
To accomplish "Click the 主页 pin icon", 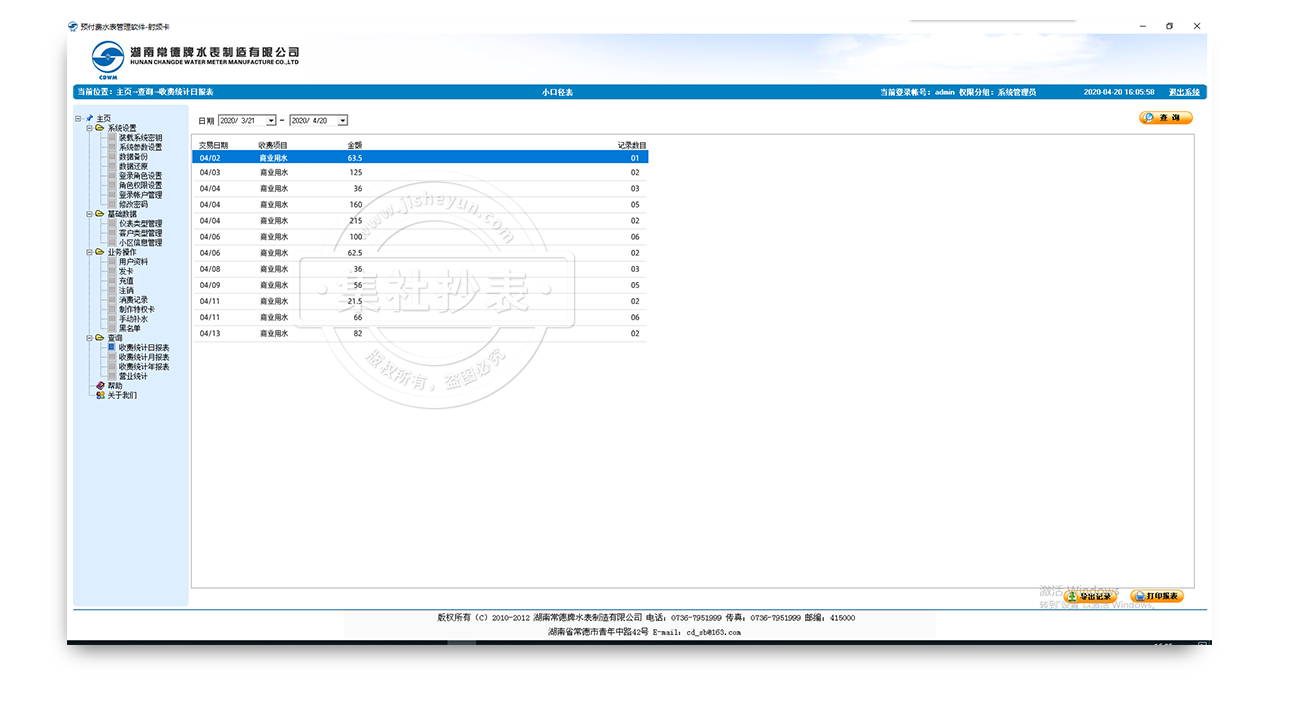I will pos(89,118).
